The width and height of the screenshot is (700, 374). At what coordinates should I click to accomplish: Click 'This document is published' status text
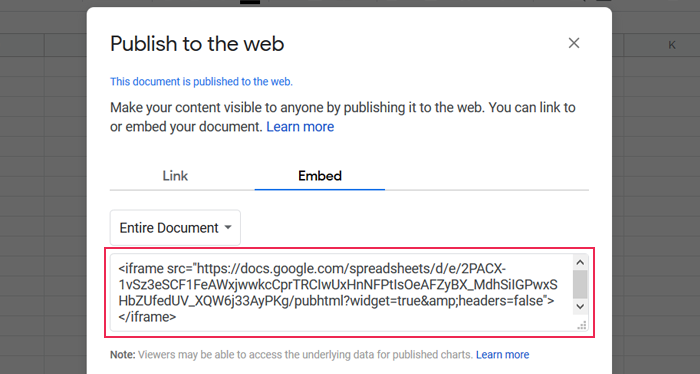[201, 82]
